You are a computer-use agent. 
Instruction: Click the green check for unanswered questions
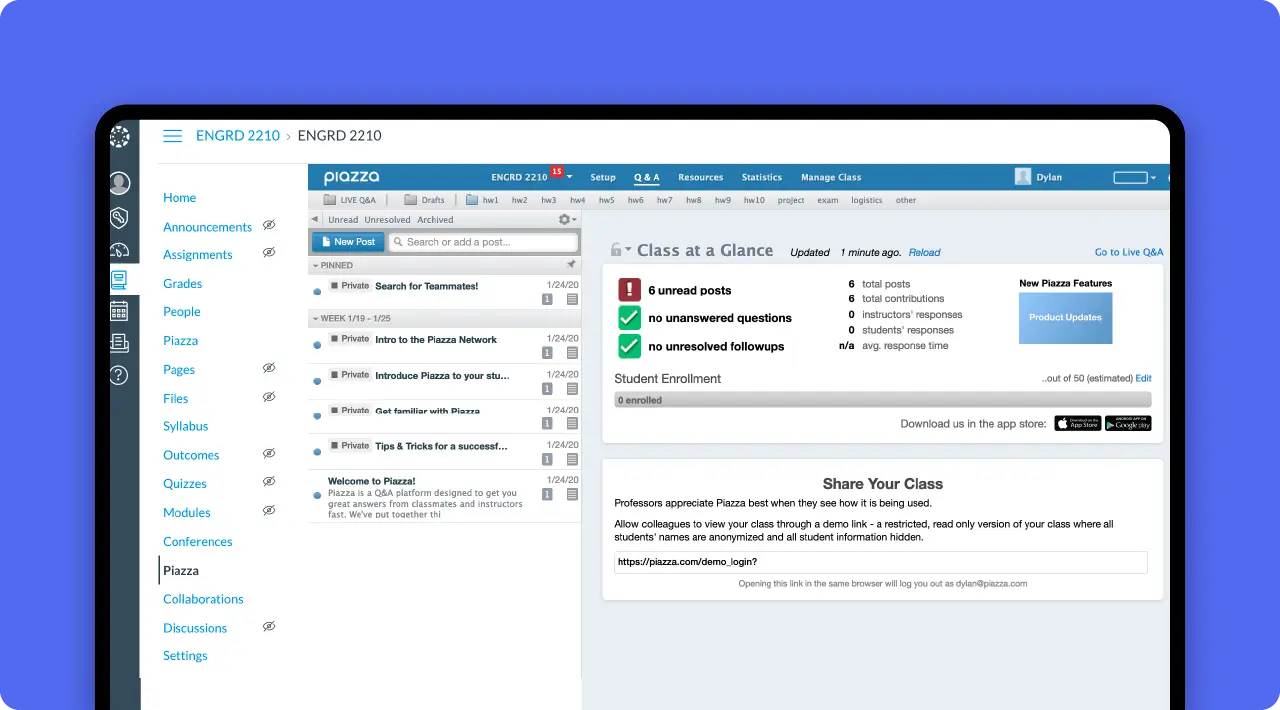pyautogui.click(x=629, y=318)
